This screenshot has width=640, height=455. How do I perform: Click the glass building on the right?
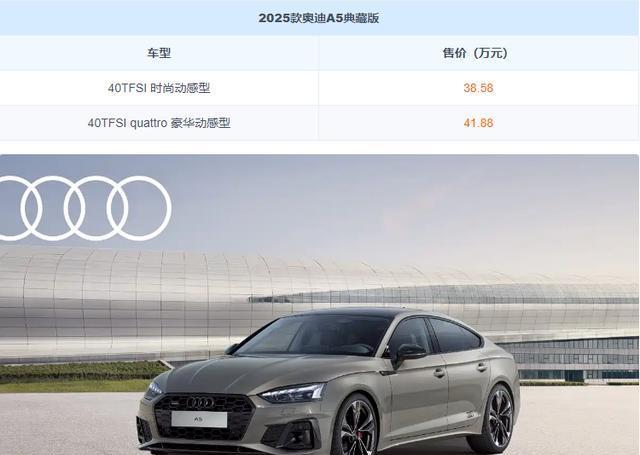571,359
